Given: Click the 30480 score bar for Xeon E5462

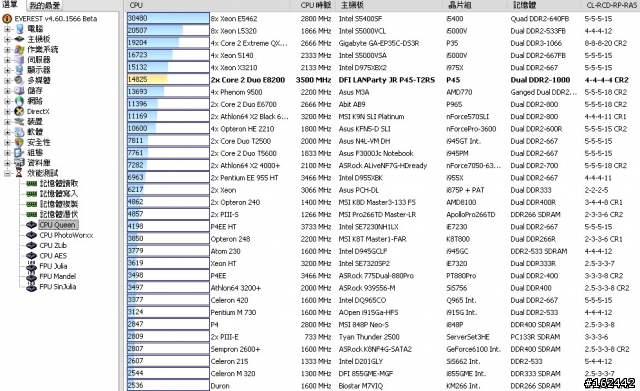Looking at the screenshot, I should (x=168, y=18).
